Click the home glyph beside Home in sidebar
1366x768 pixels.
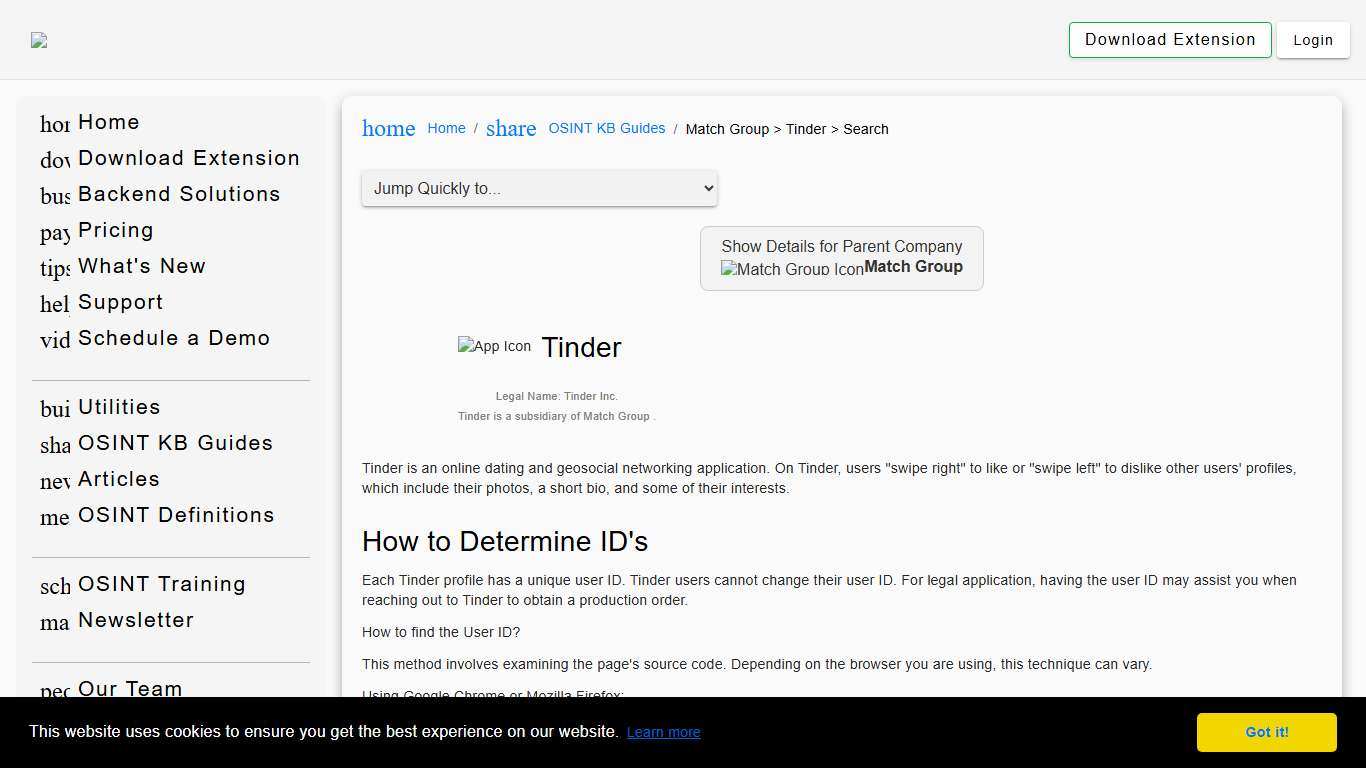tap(55, 124)
